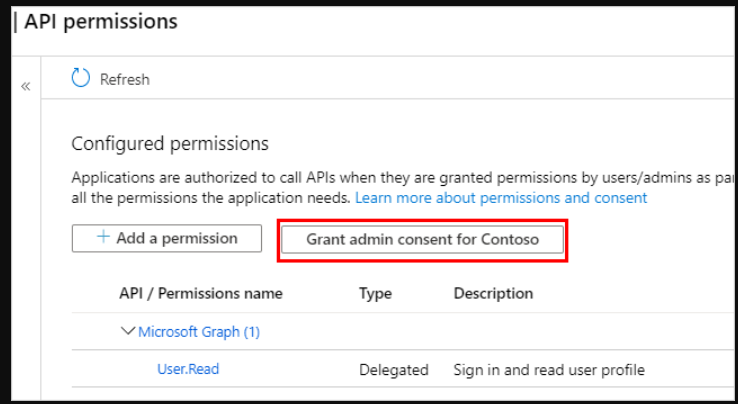
Task: Click the 'Applications are authorized to call APIs' paragraph
Action: [x=404, y=187]
